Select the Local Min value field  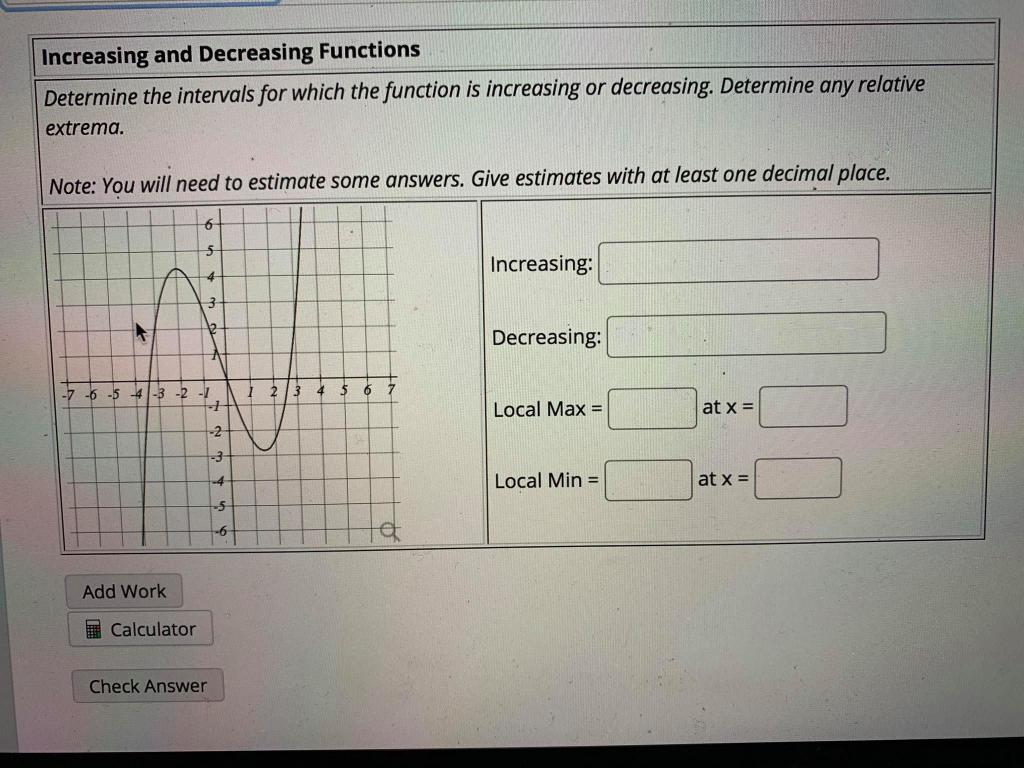click(648, 479)
